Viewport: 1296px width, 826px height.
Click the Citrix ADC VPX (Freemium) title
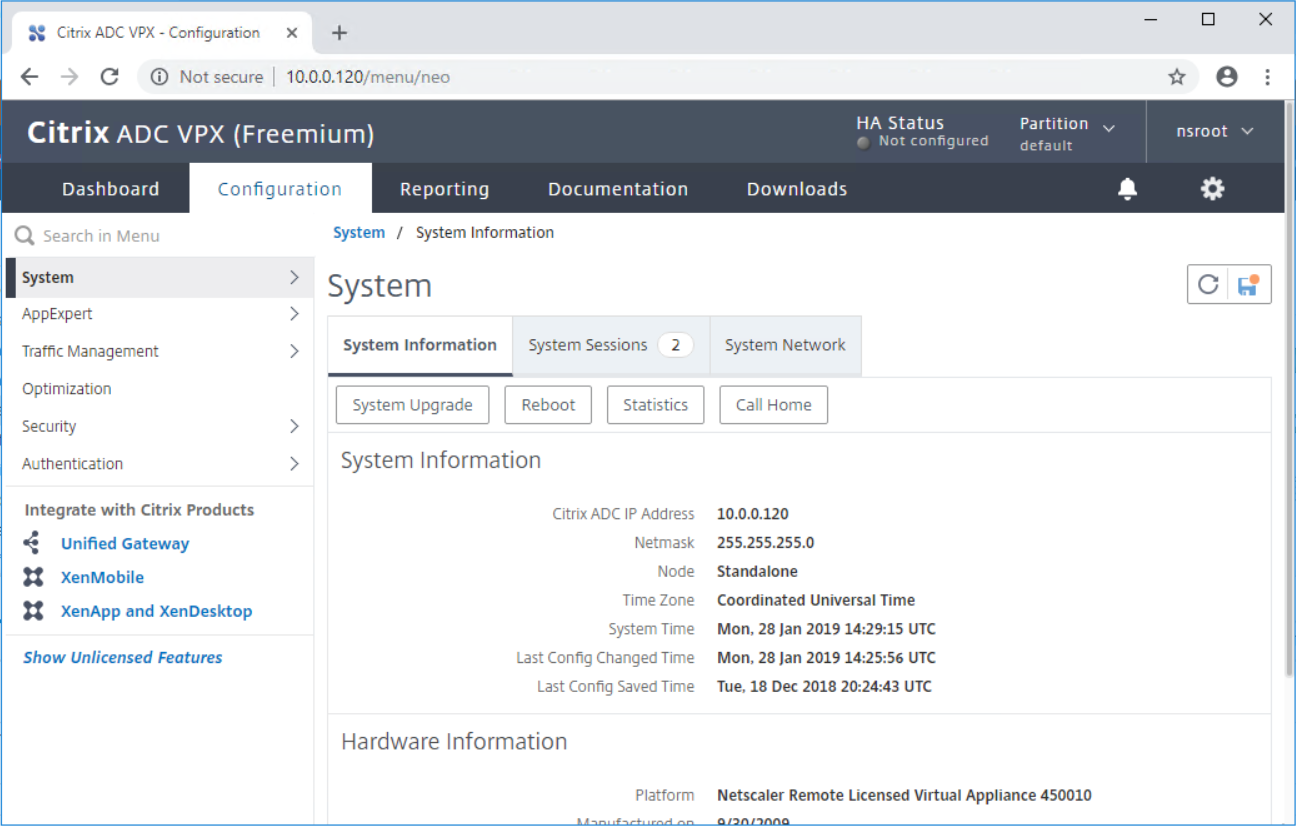click(x=200, y=133)
